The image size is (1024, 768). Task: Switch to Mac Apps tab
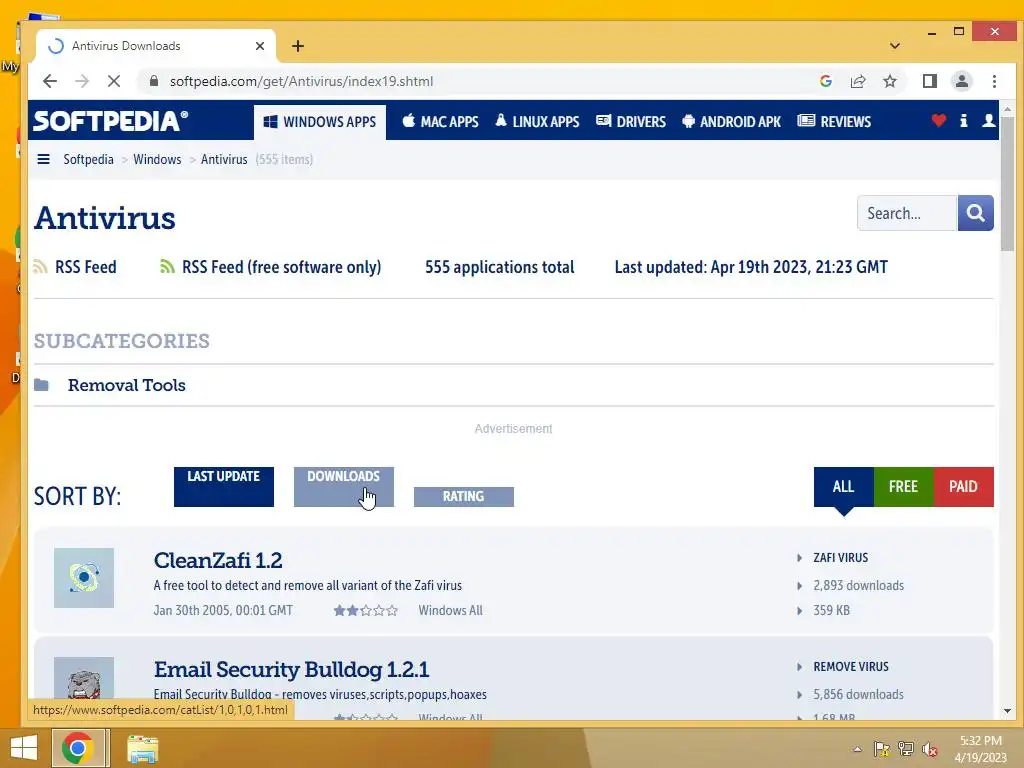[x=440, y=121]
